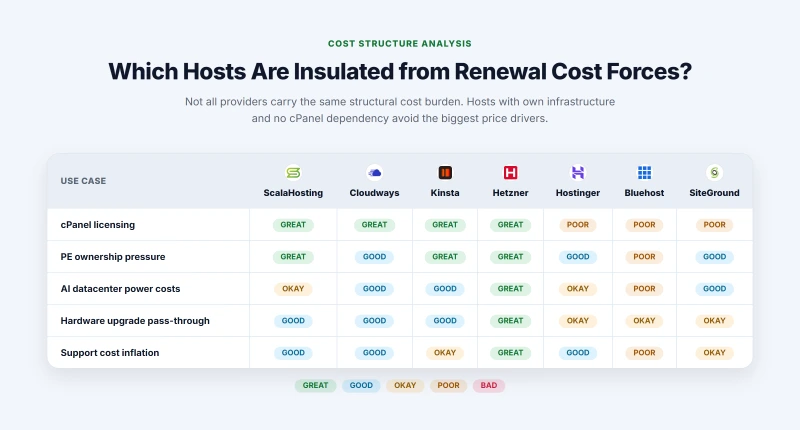Click Hetzner's AI datacenter power GREAT badge
Viewport: 800px width, 430px height.
[510, 289]
